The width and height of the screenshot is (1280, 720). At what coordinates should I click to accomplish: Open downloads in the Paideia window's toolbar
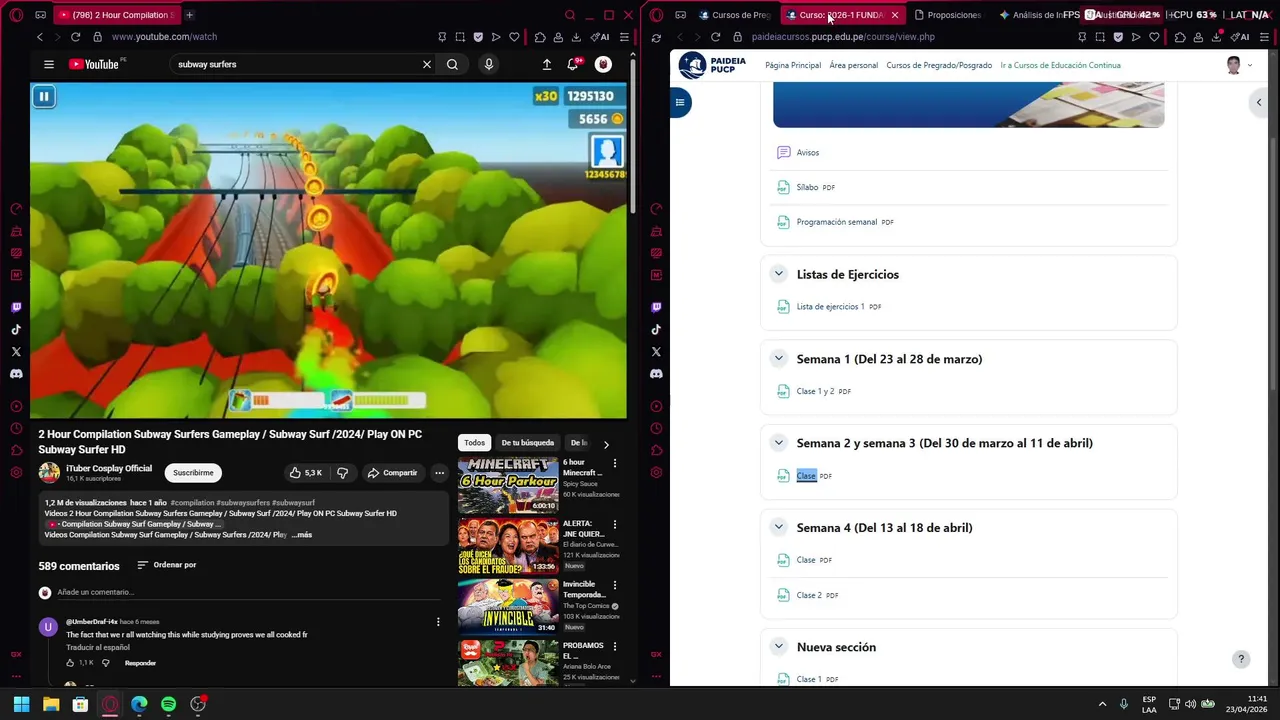1216,37
